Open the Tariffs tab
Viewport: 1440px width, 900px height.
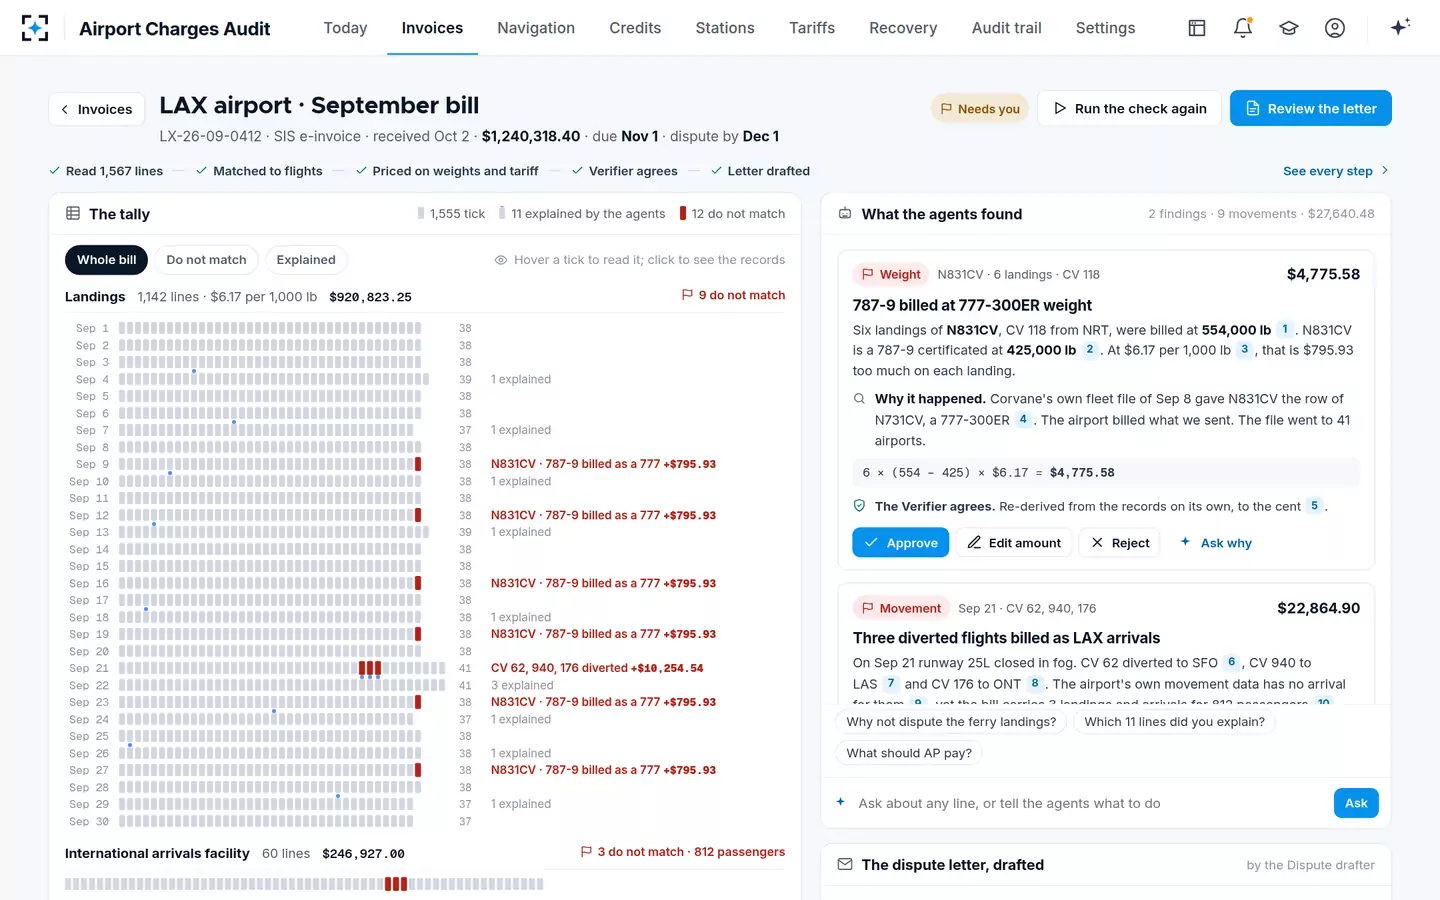pyautogui.click(x=812, y=28)
